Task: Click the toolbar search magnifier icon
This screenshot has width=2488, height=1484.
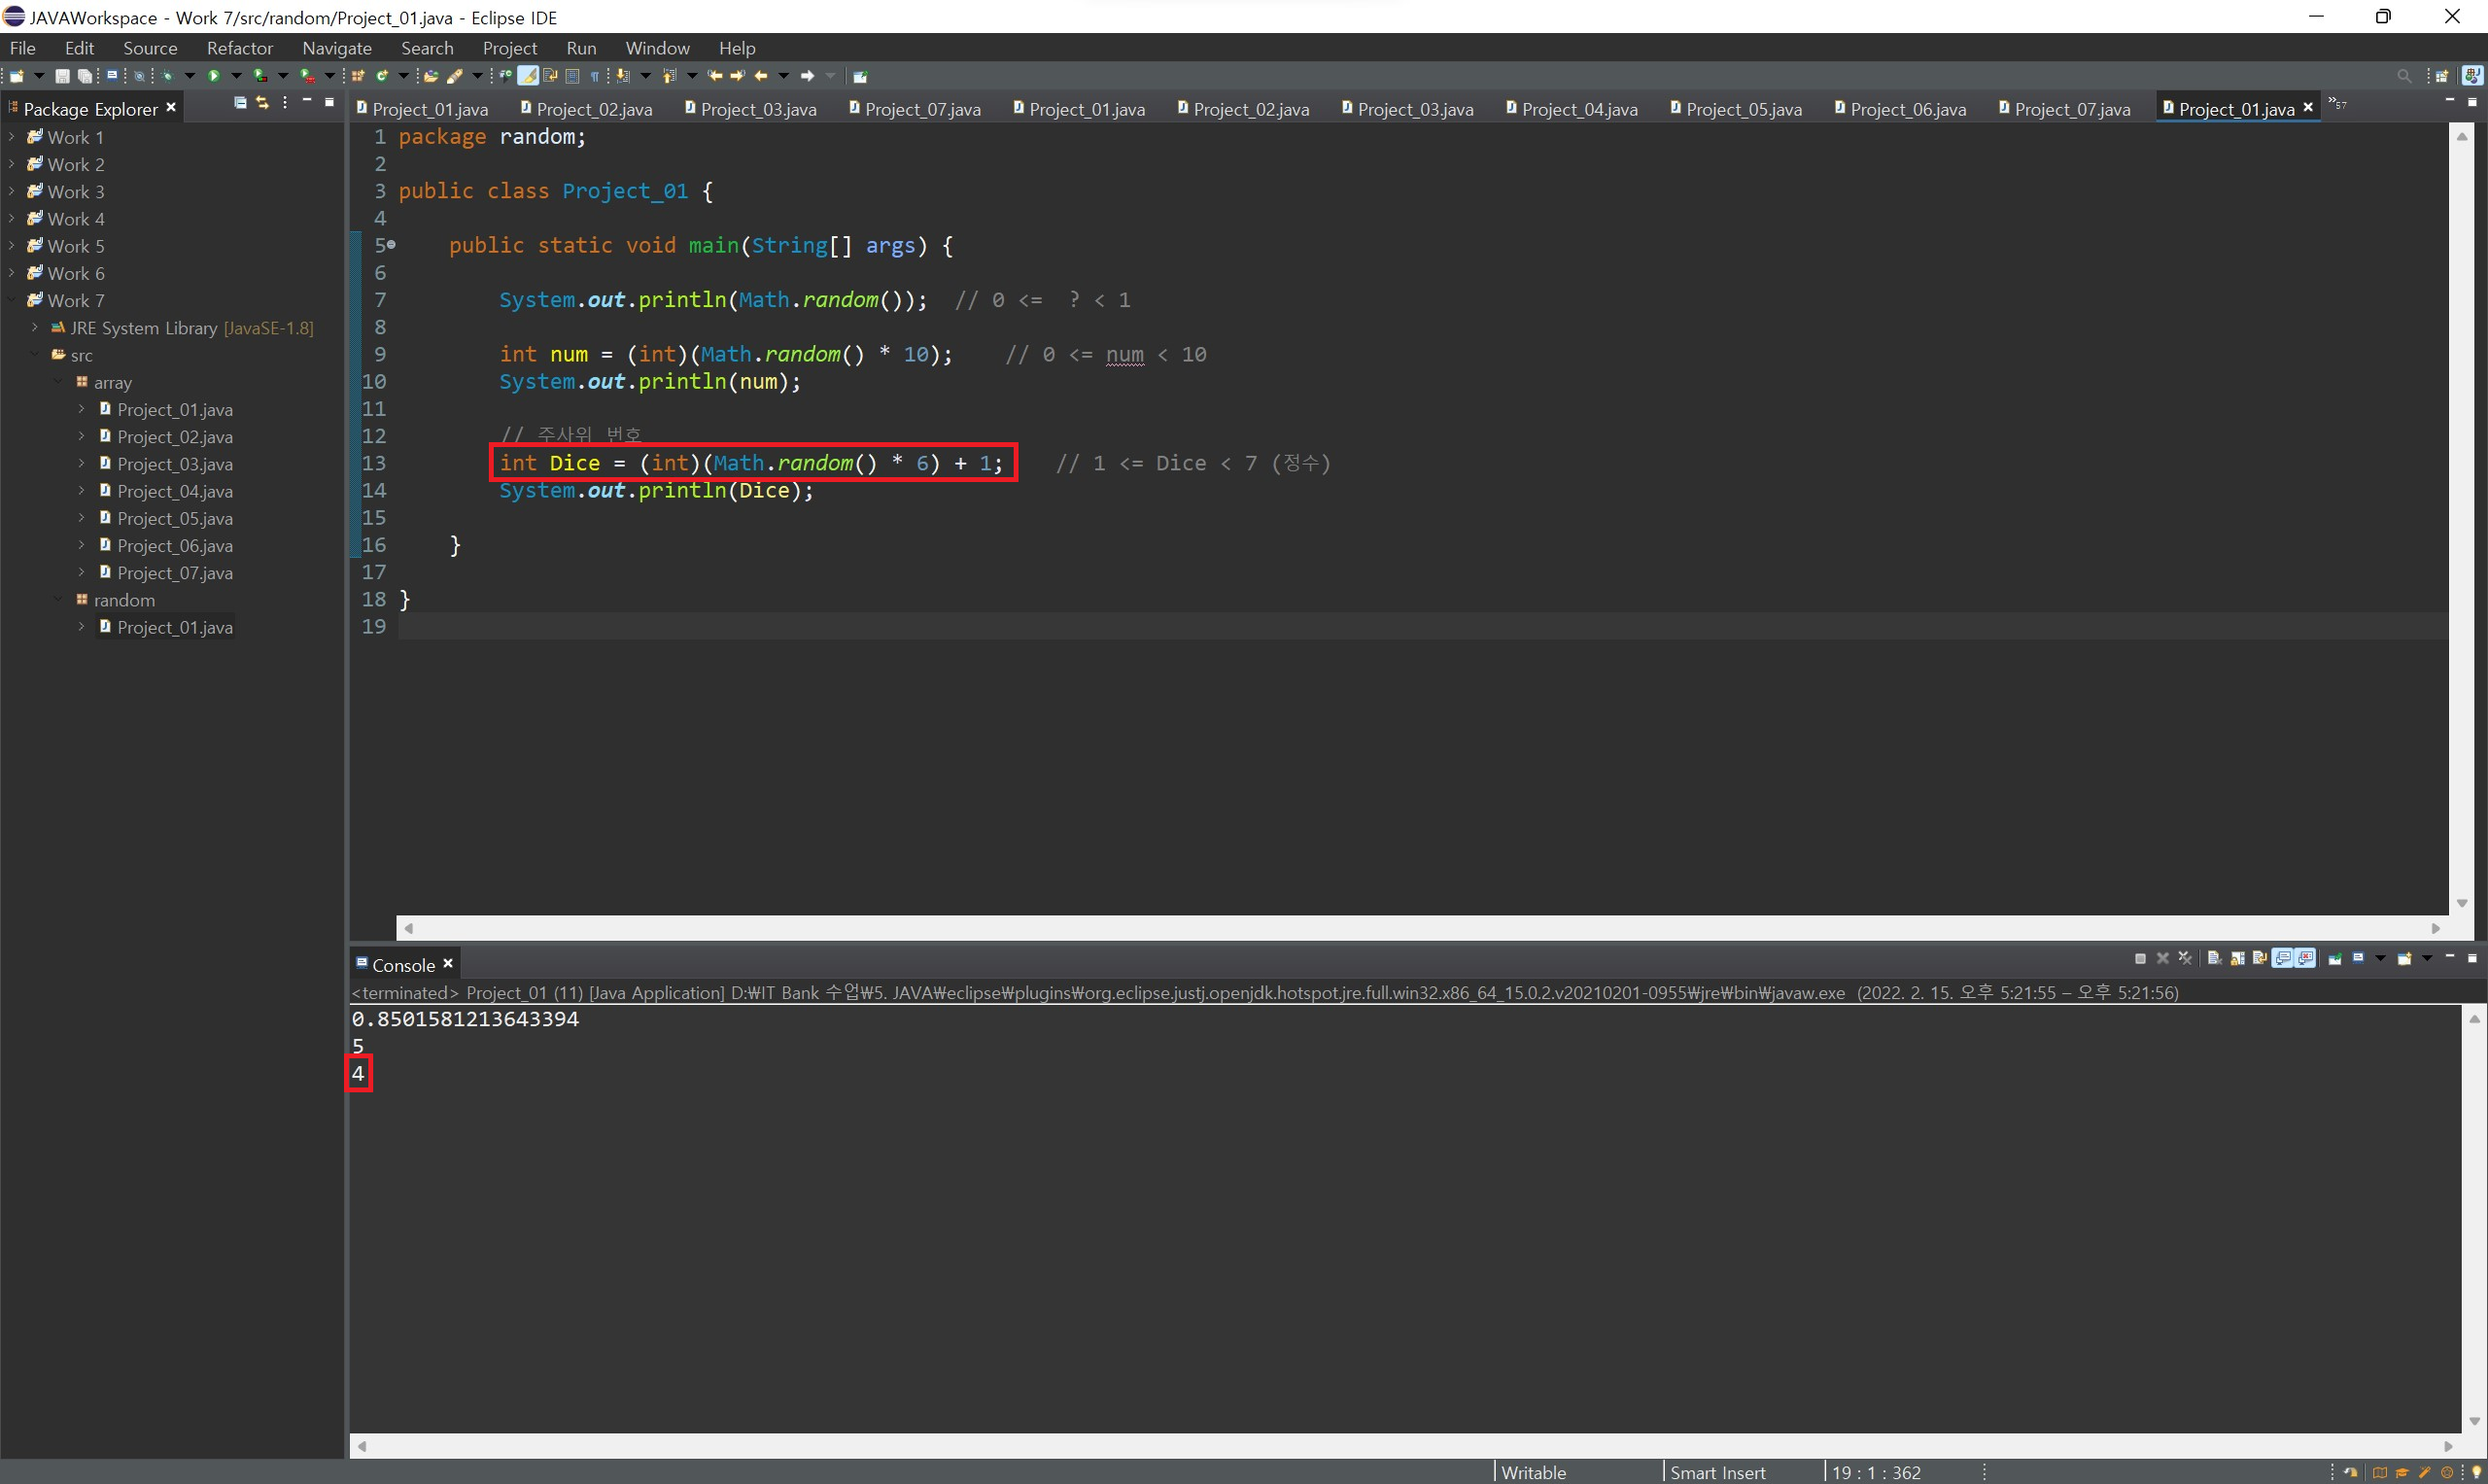Action: coord(2404,76)
